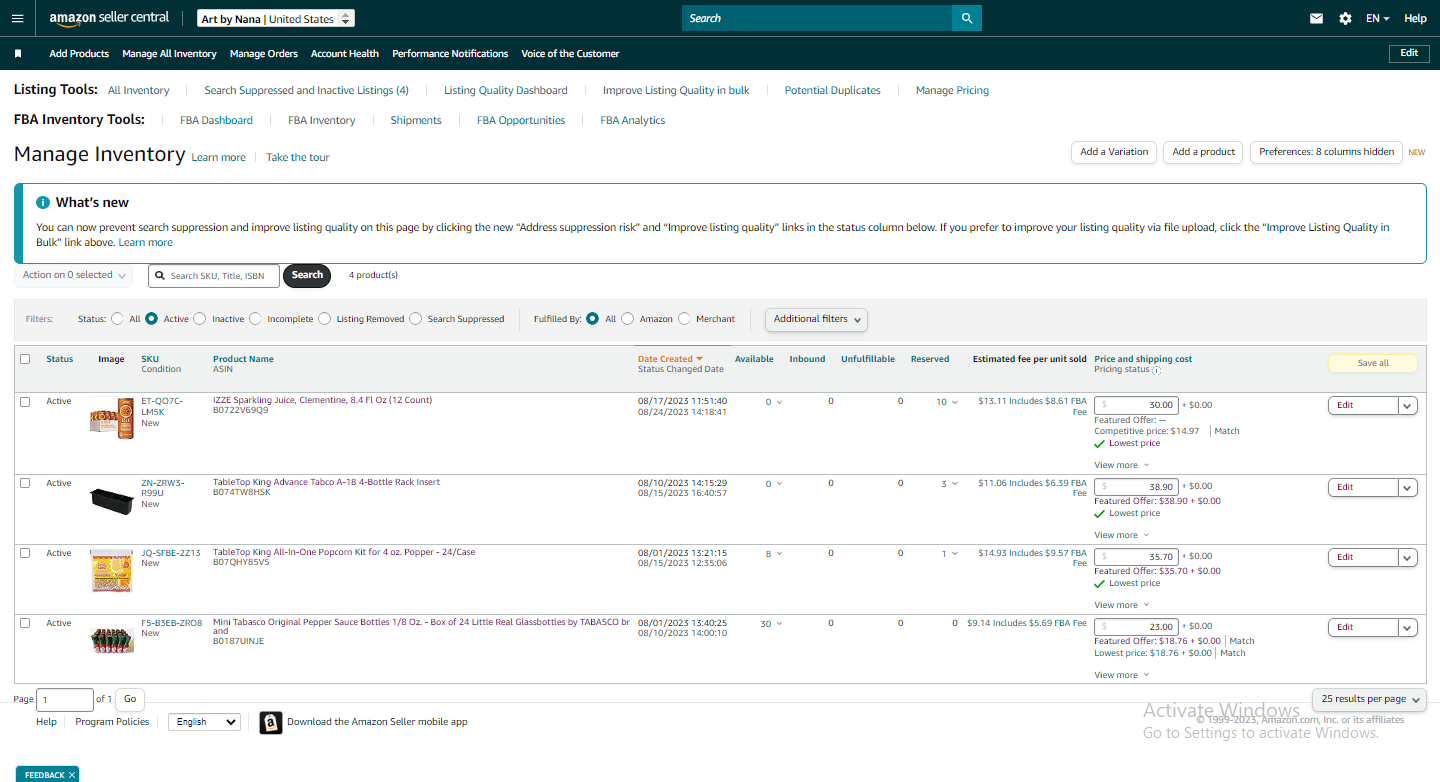This screenshot has height=782, width=1440.
Task: Open Voice of the Customer
Action: pyautogui.click(x=570, y=54)
